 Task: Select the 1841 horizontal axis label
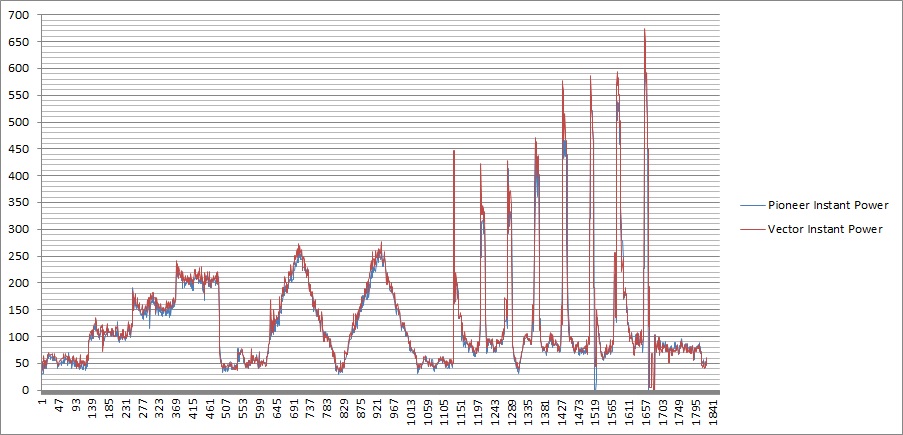tap(714, 412)
